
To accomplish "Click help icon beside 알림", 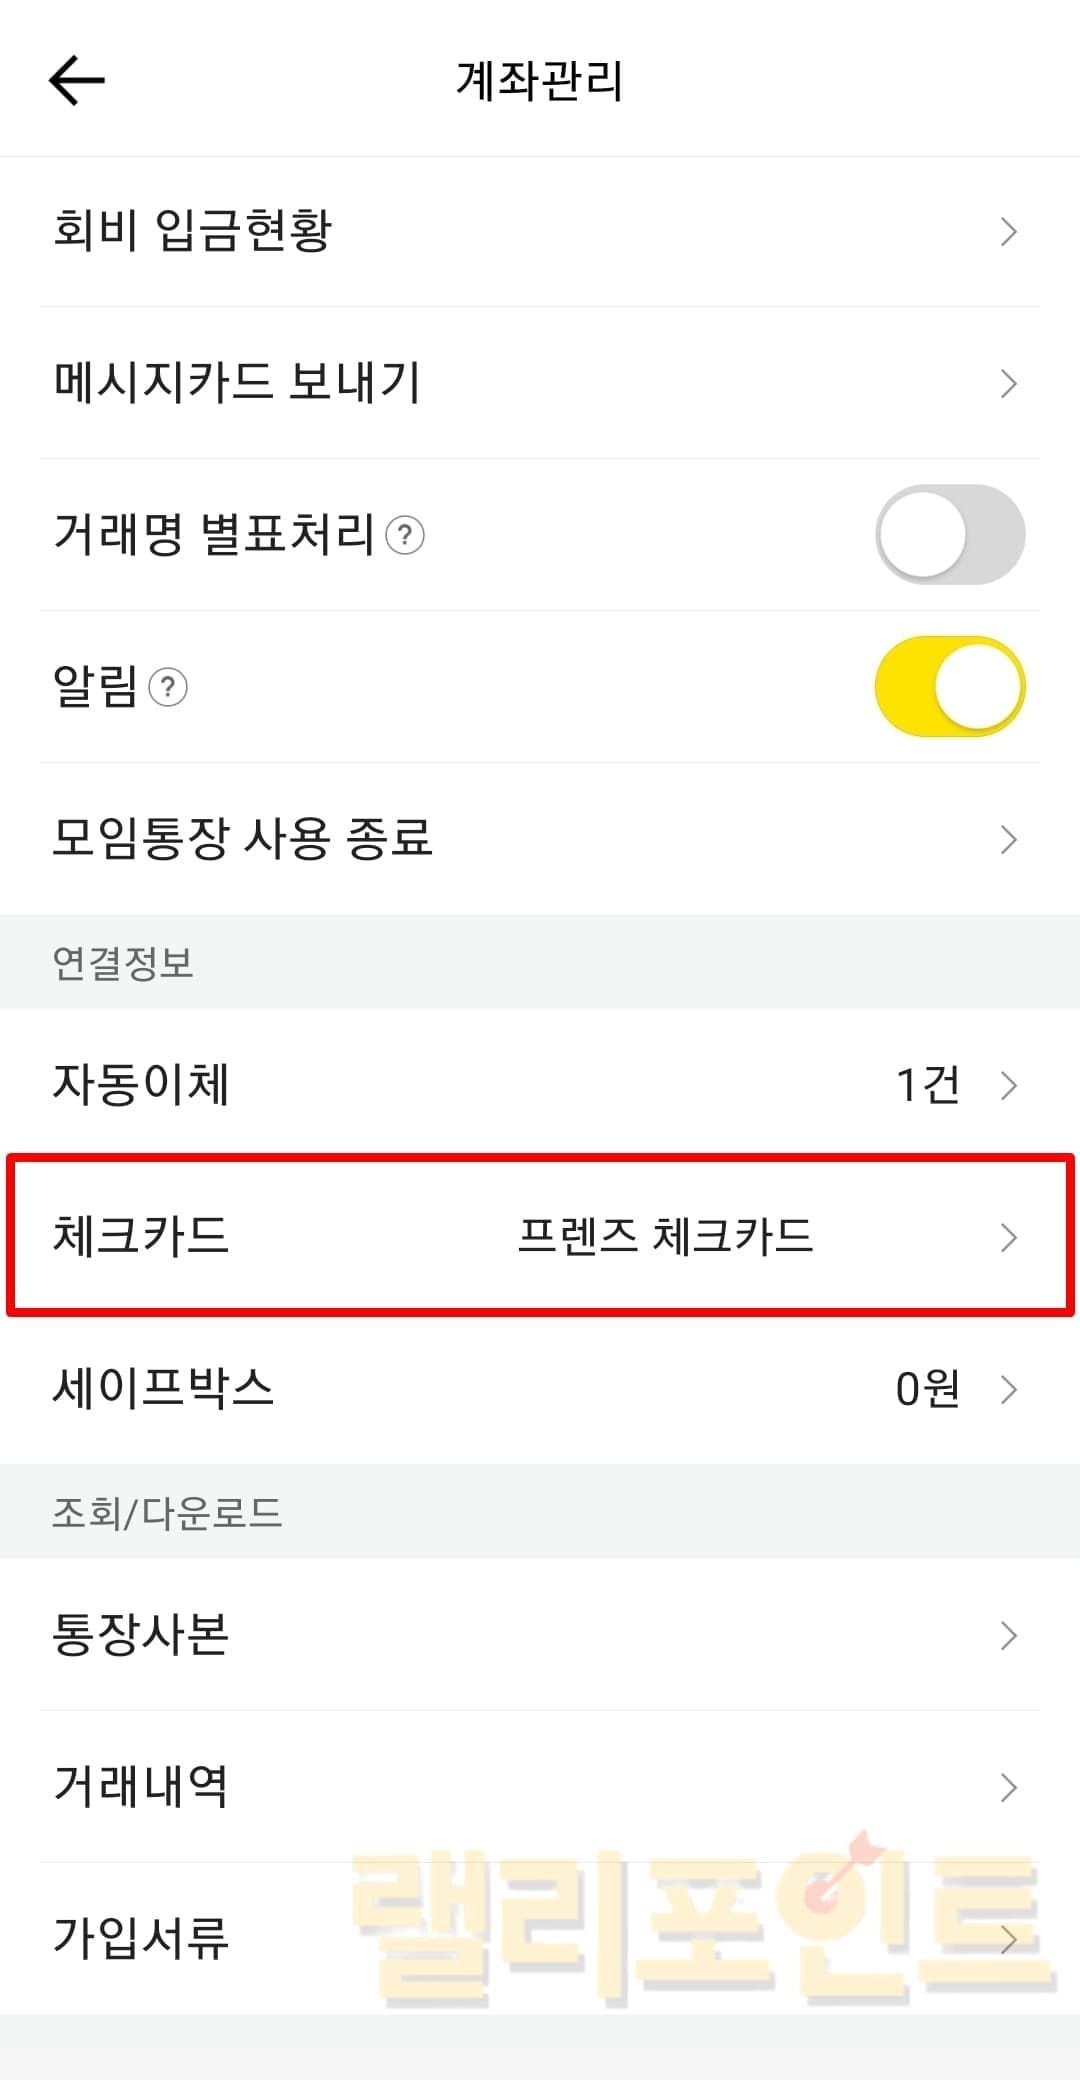I will [x=168, y=687].
